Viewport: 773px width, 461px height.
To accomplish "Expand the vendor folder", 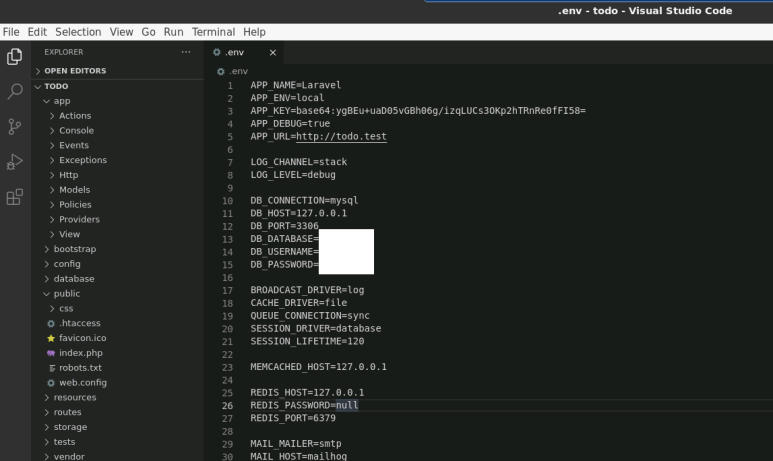I will 117,456.
